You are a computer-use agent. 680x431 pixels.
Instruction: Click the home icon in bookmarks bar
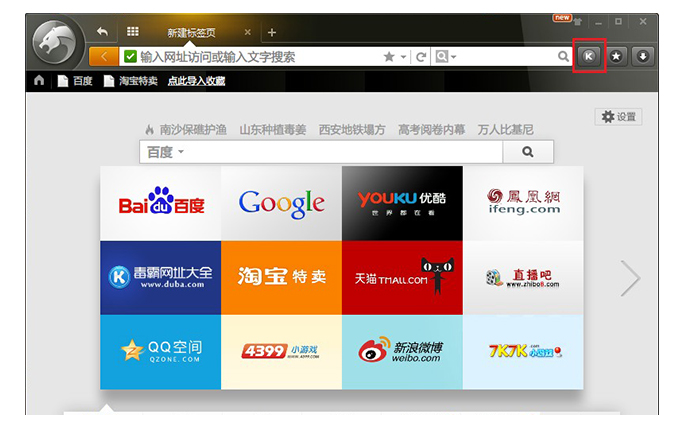(39, 80)
